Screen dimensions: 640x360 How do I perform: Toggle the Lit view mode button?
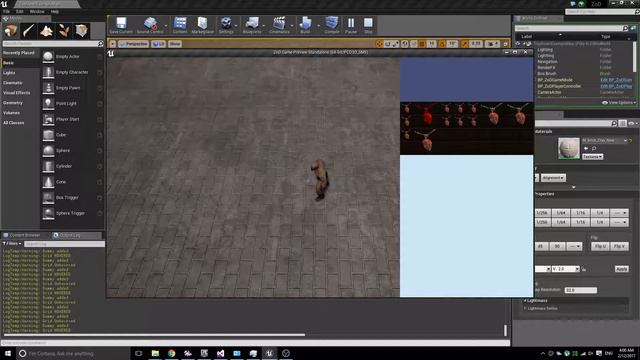click(158, 44)
